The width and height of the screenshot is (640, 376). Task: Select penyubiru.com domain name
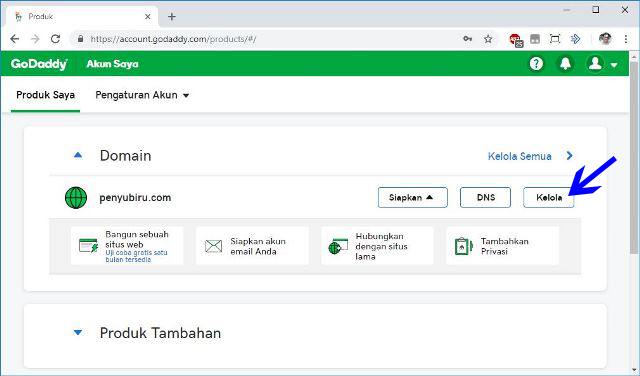135,198
